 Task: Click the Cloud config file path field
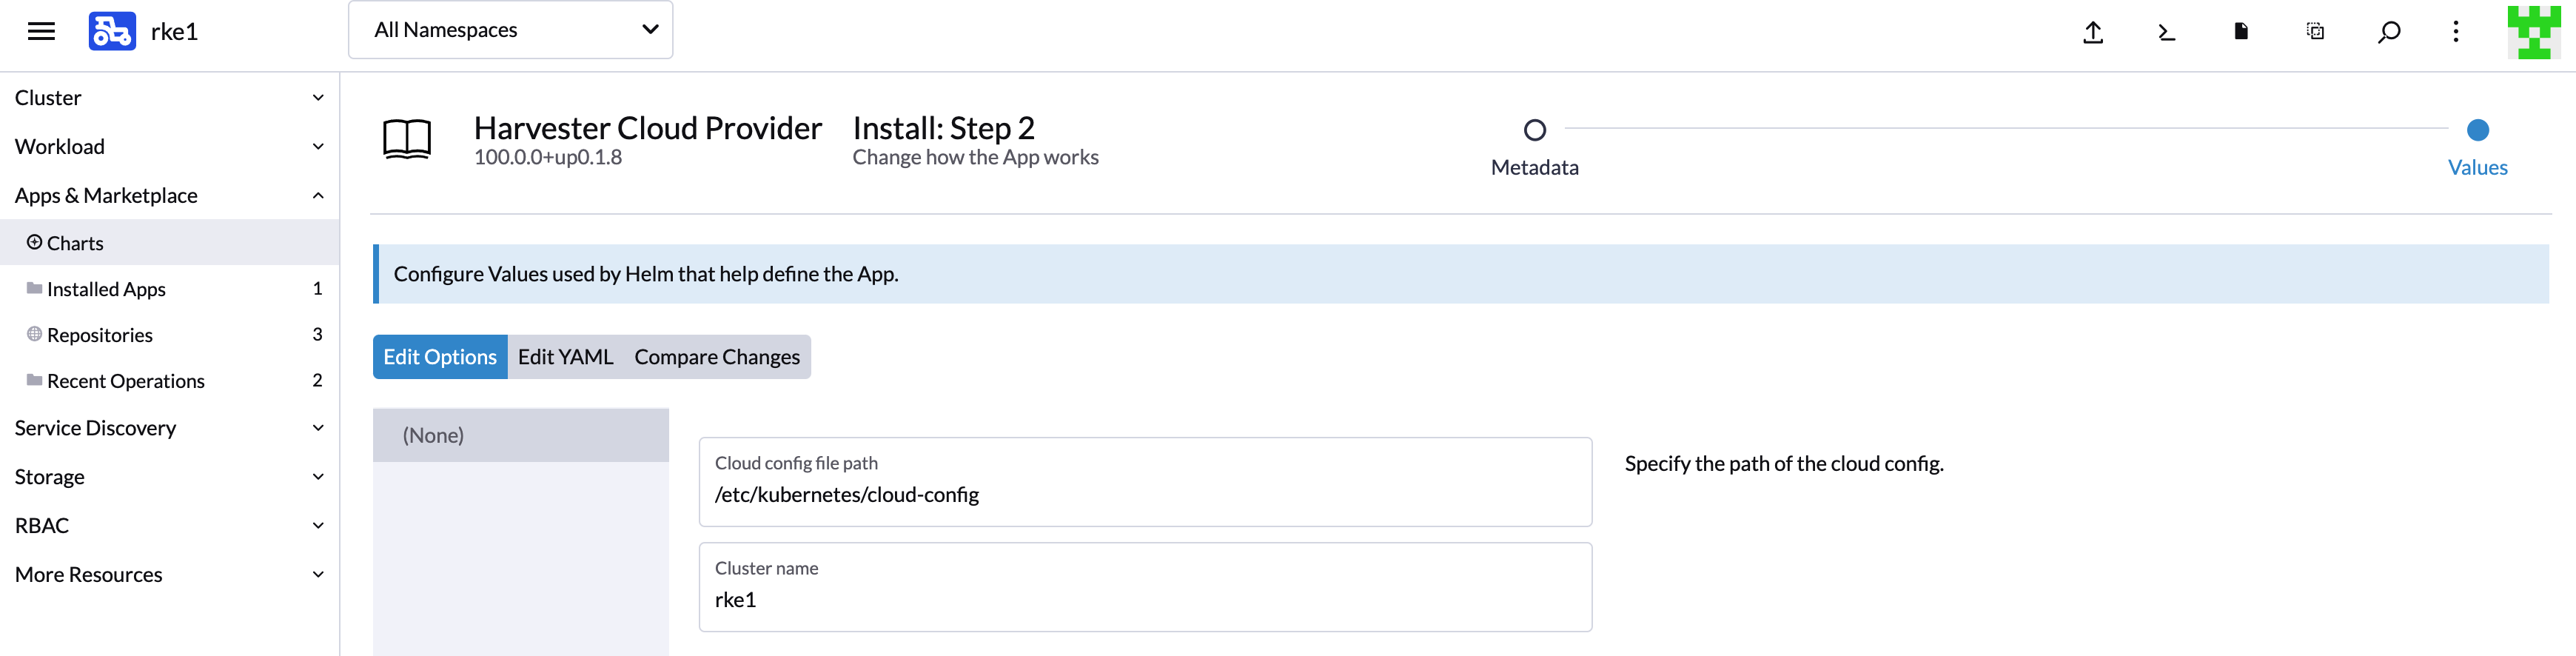coord(1144,494)
